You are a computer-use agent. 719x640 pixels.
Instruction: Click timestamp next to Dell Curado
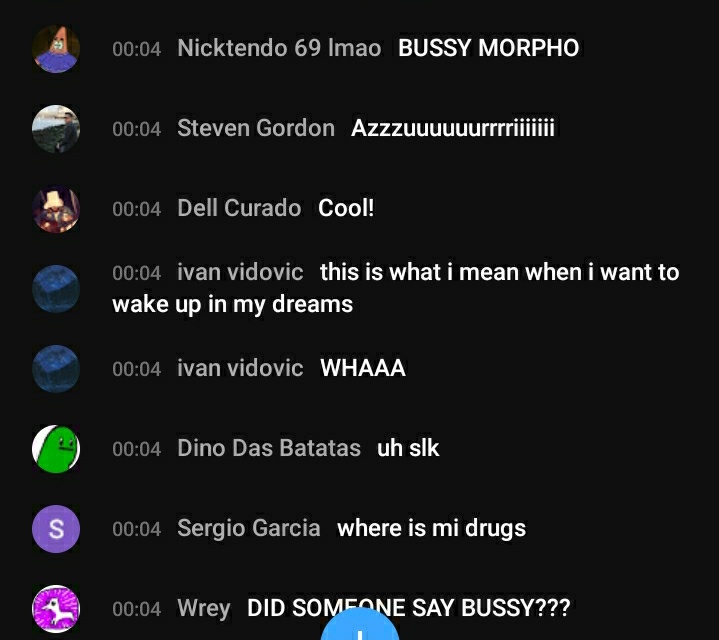137,209
